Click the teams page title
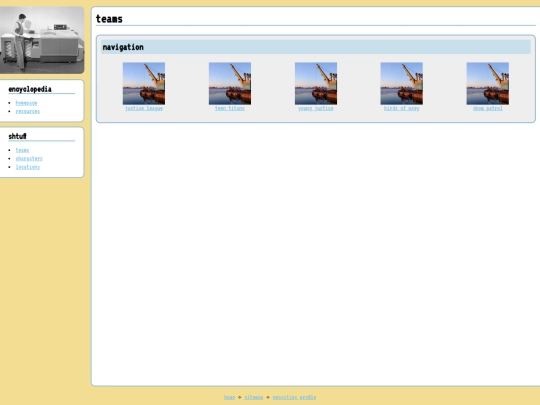Viewport: 540px width, 405px height. coord(109,19)
